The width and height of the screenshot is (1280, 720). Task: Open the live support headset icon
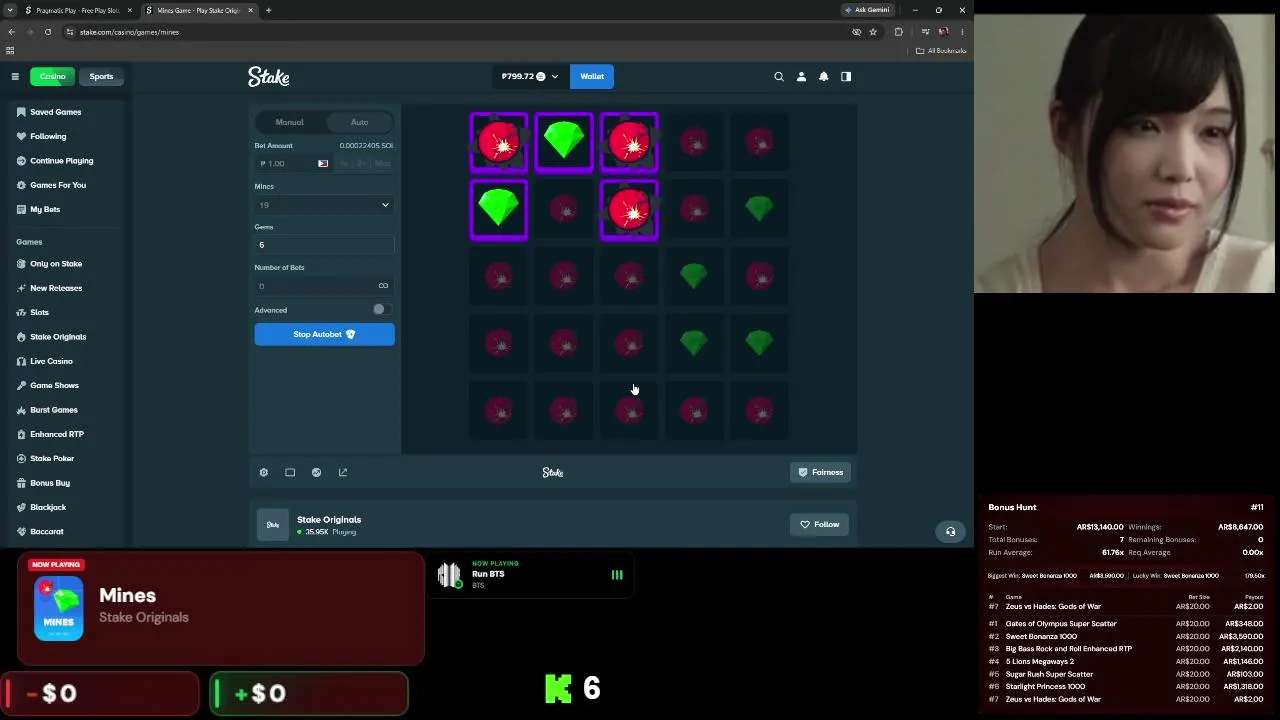[x=951, y=531]
